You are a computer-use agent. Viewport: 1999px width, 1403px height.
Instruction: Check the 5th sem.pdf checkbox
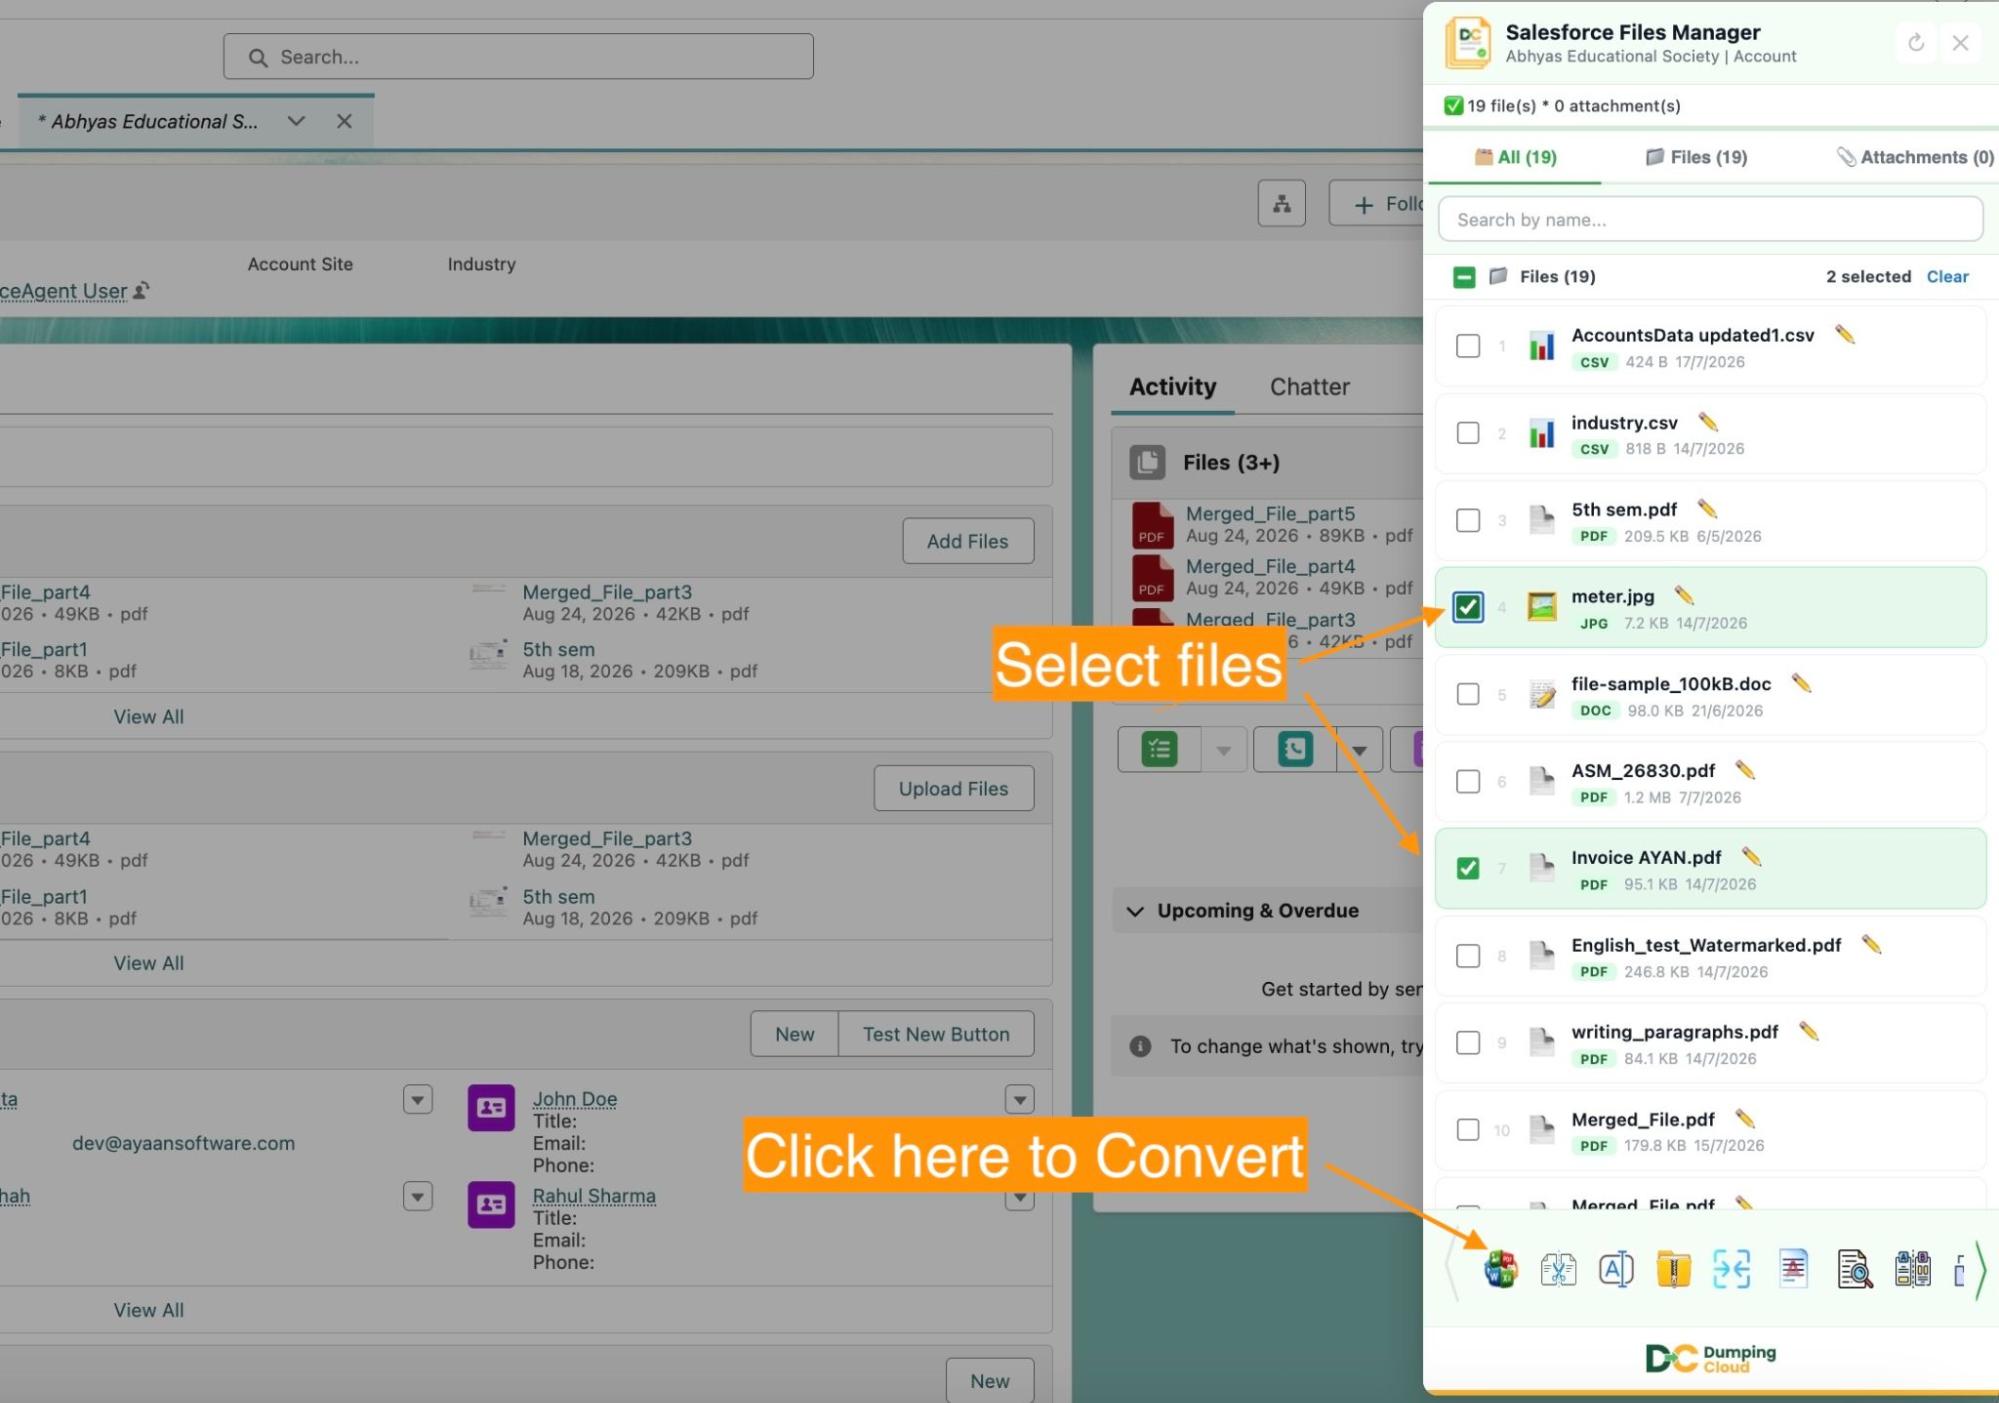1468,520
